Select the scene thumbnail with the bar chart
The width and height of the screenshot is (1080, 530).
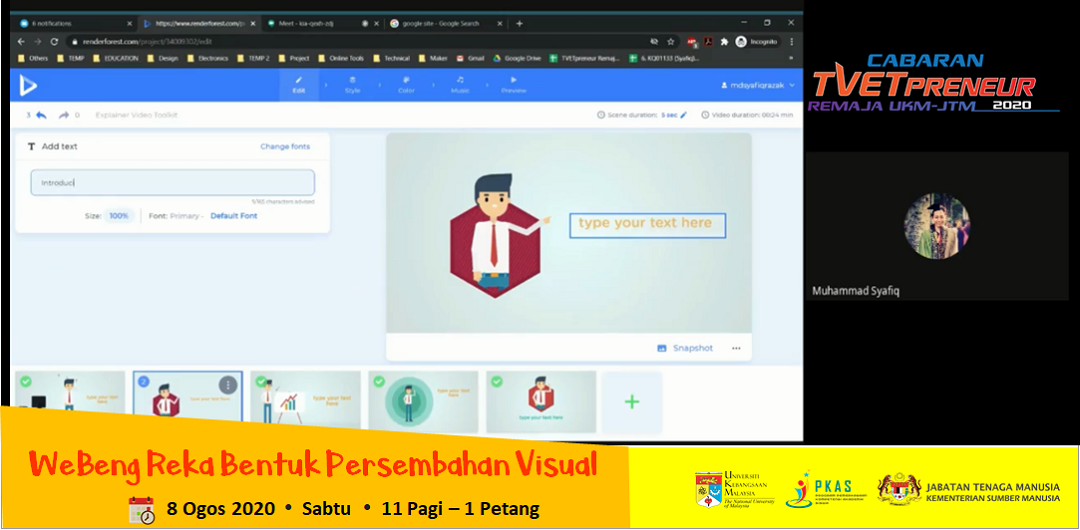tap(306, 402)
